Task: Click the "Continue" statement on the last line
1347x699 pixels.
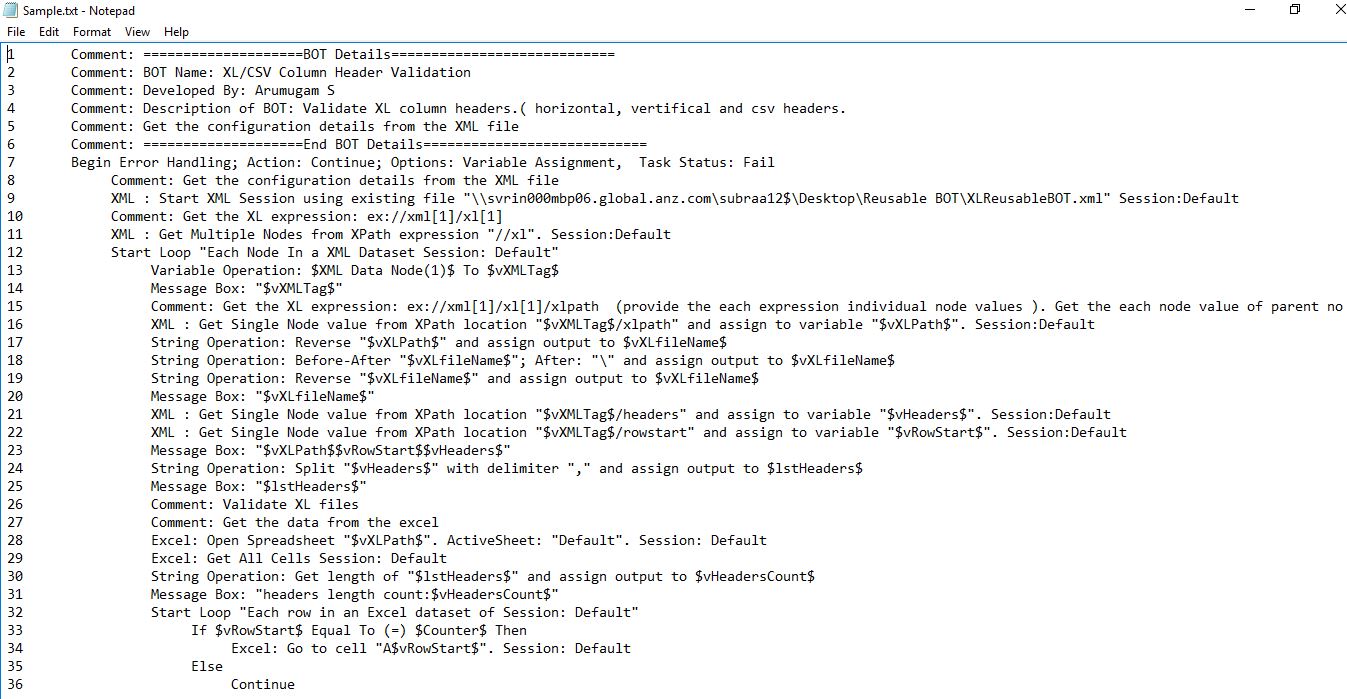Action: 262,684
